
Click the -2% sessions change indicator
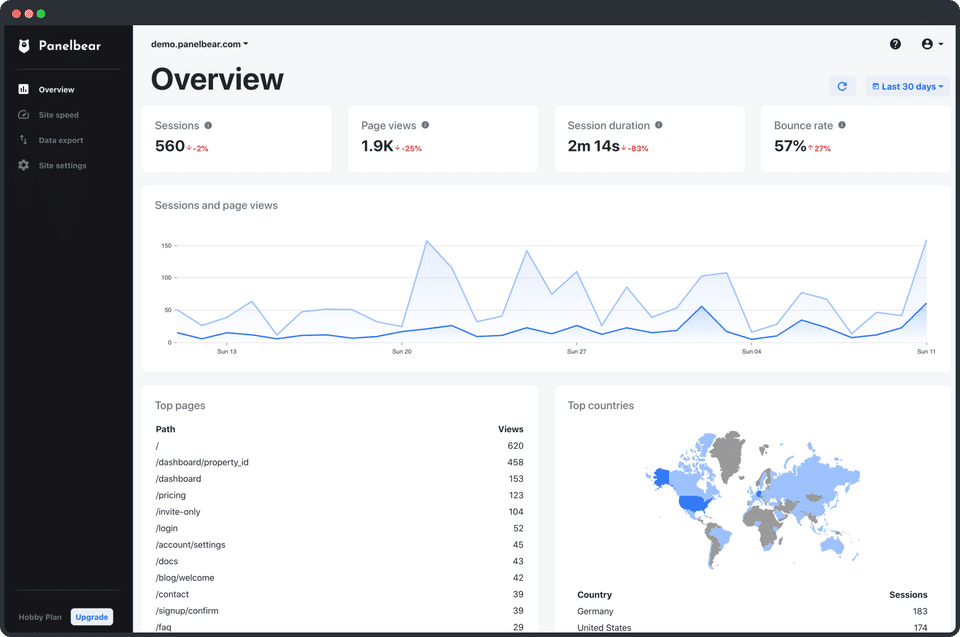click(198, 148)
